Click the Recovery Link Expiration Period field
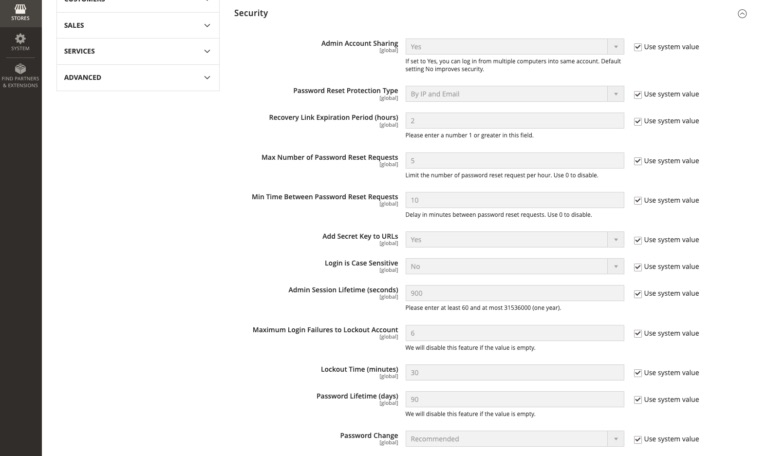 (x=514, y=121)
